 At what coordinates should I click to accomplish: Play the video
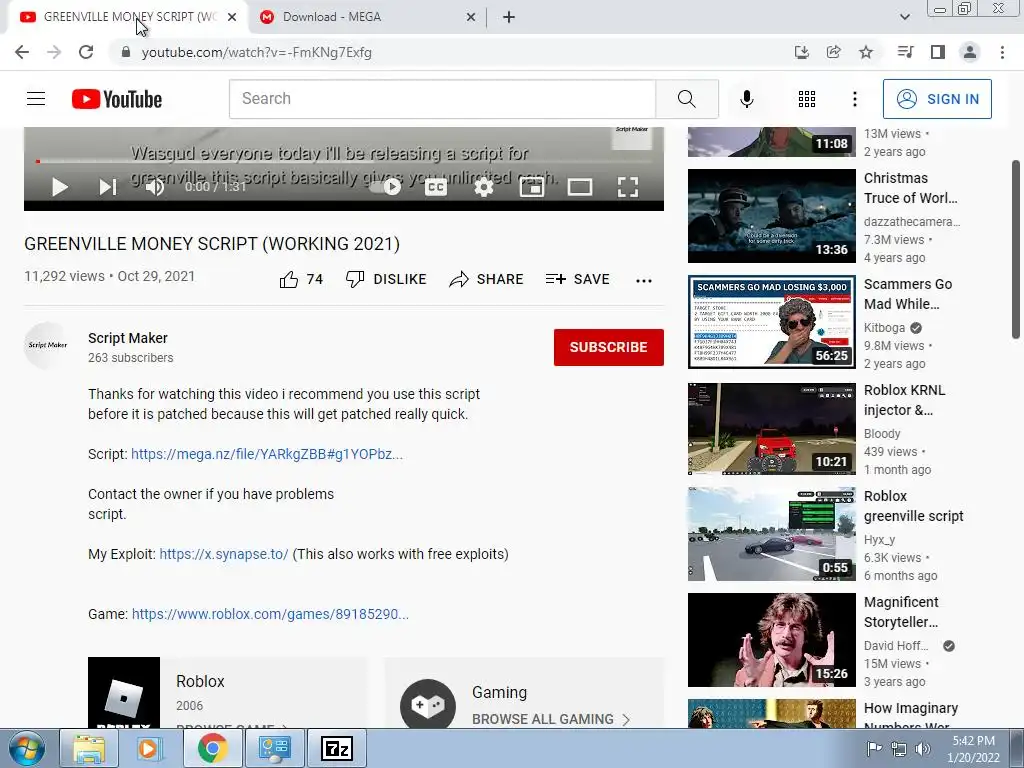(x=59, y=187)
